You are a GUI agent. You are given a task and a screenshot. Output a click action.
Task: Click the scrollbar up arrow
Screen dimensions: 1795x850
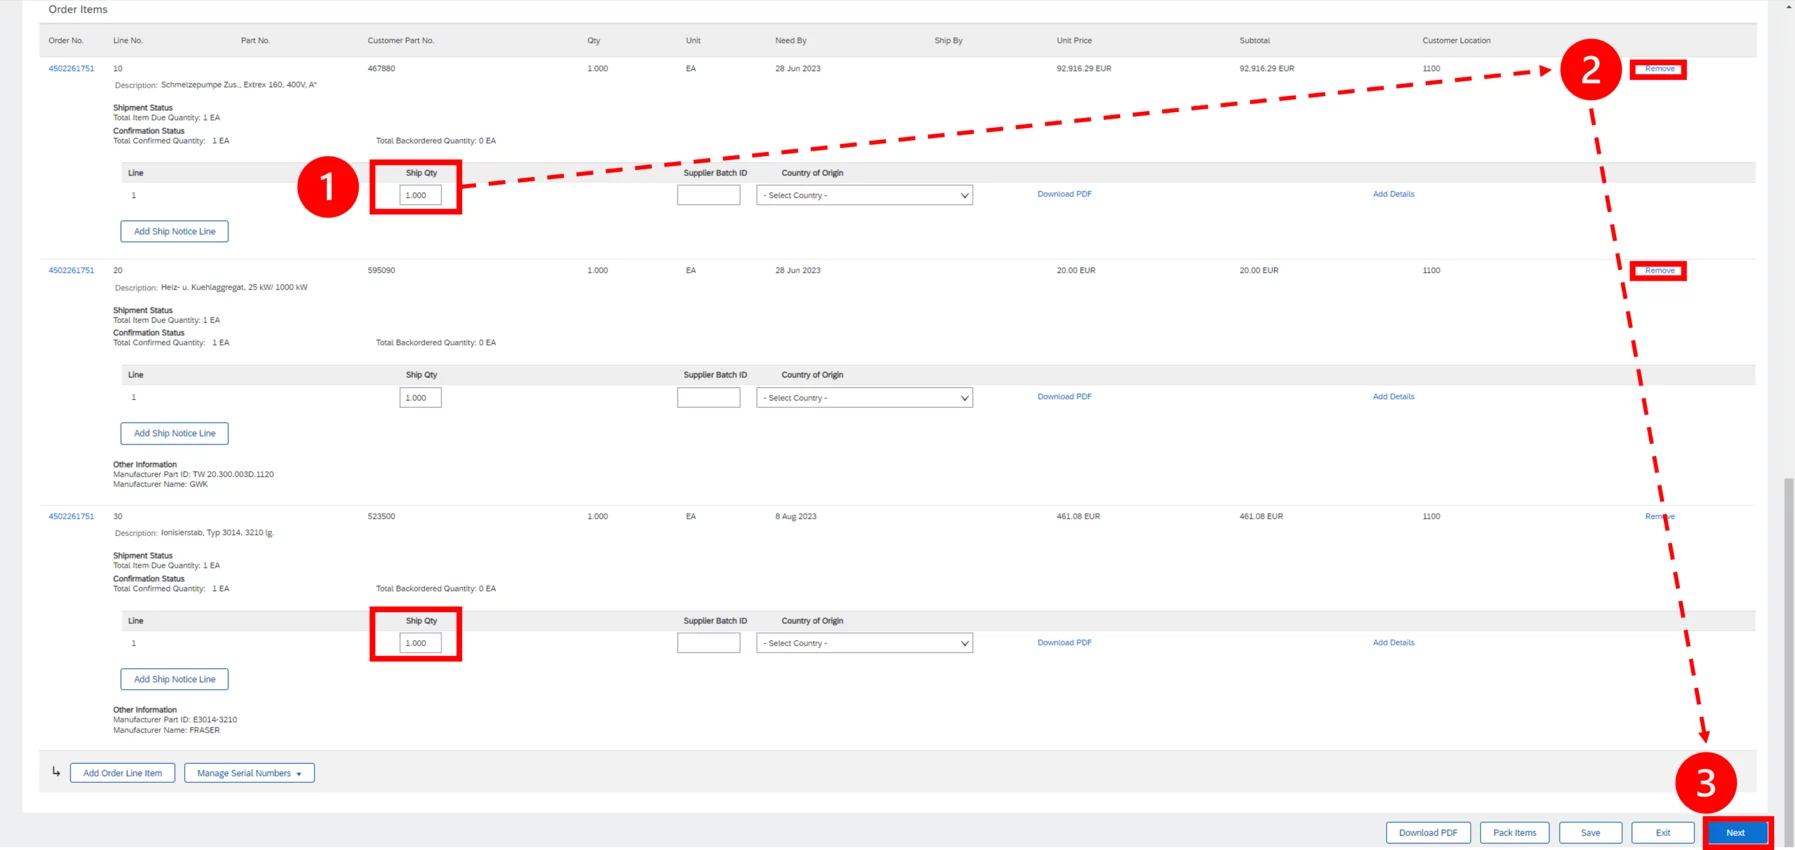point(1789,6)
